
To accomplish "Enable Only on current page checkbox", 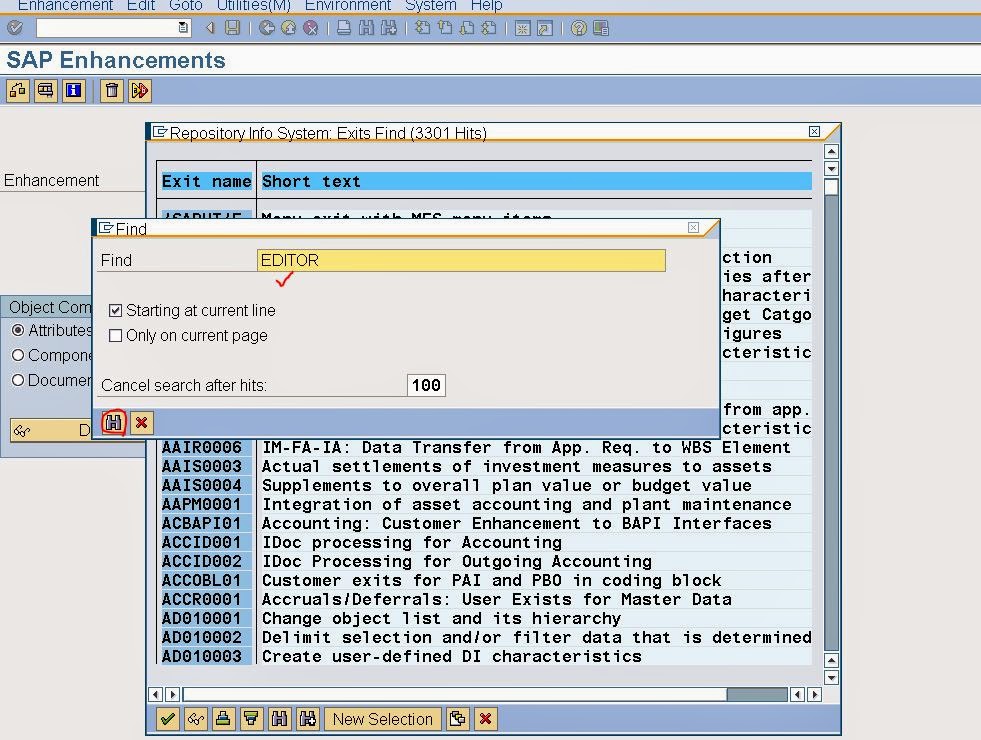I will click(x=115, y=335).
